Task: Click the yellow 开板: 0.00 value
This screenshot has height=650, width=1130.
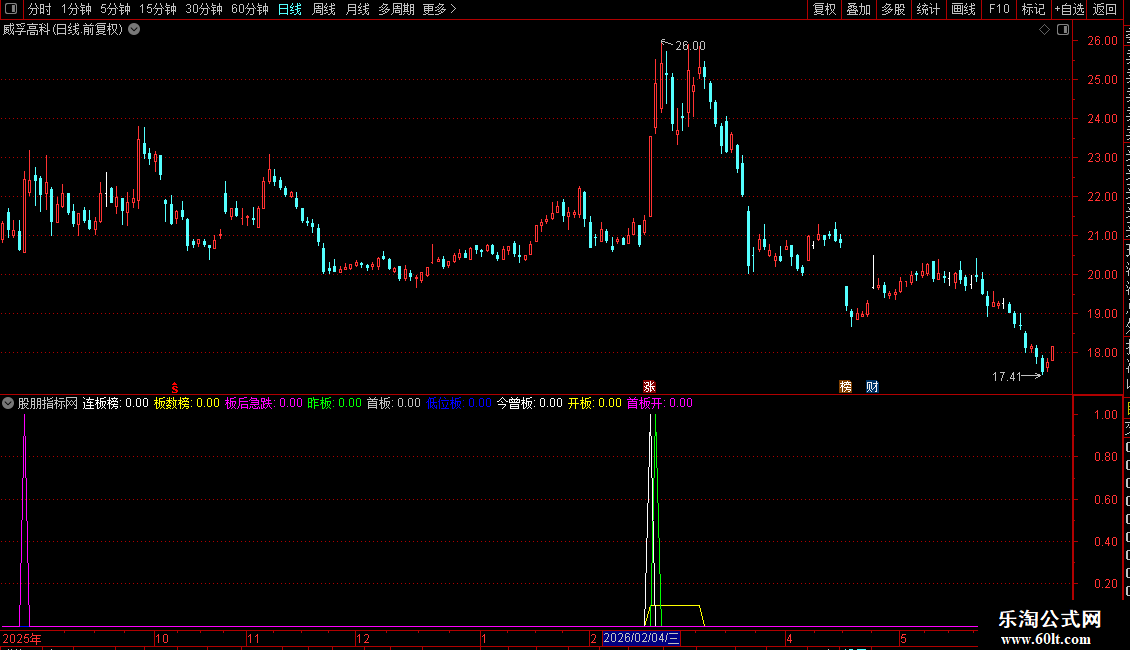Action: 595,404
